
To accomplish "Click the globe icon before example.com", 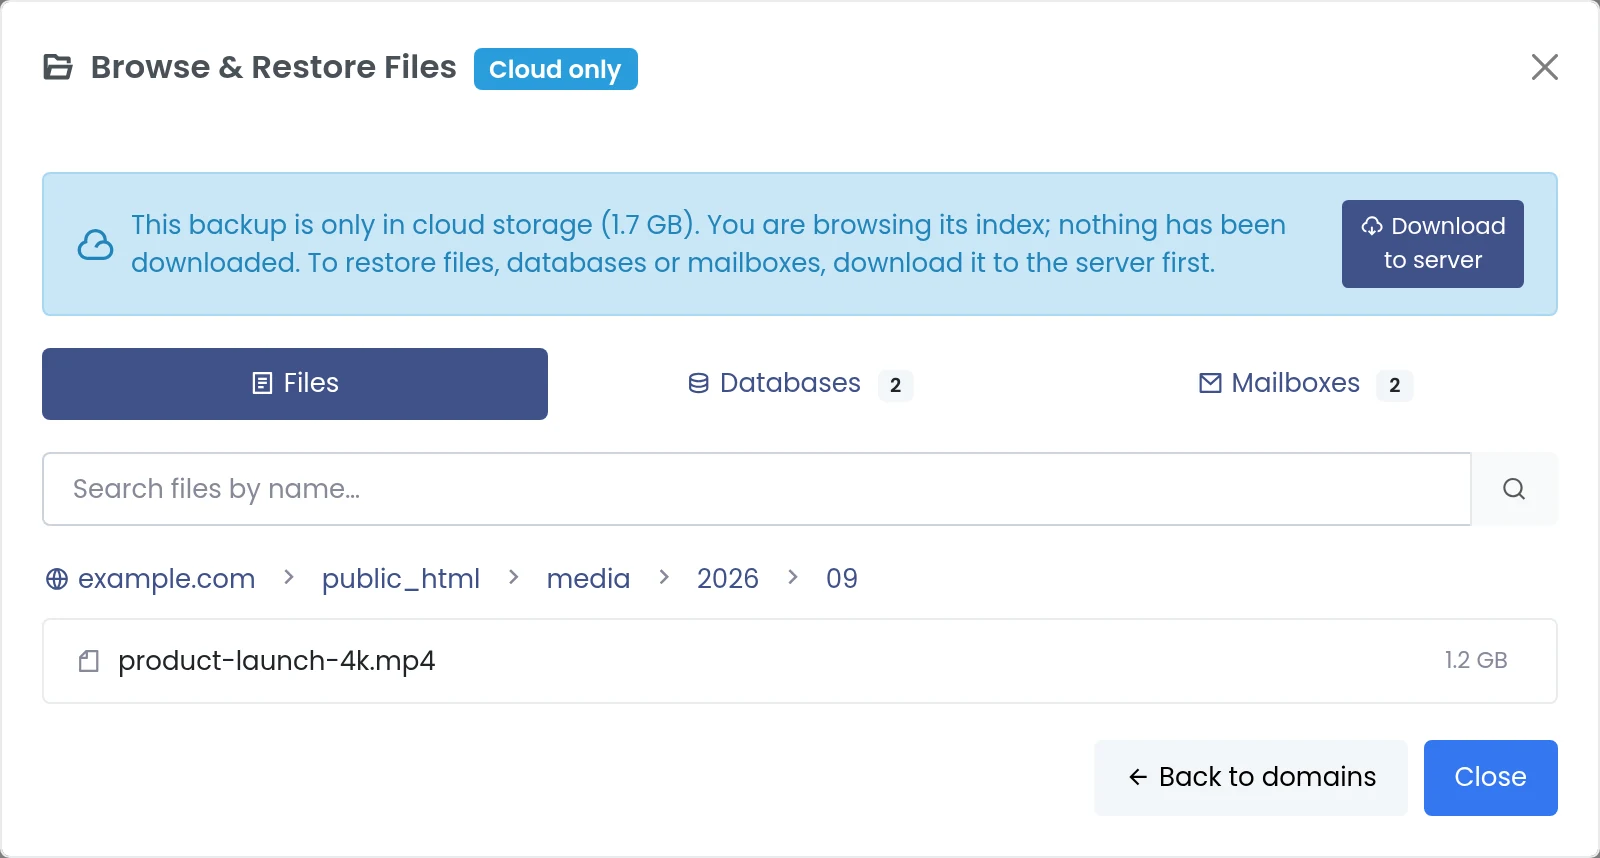I will pos(57,579).
